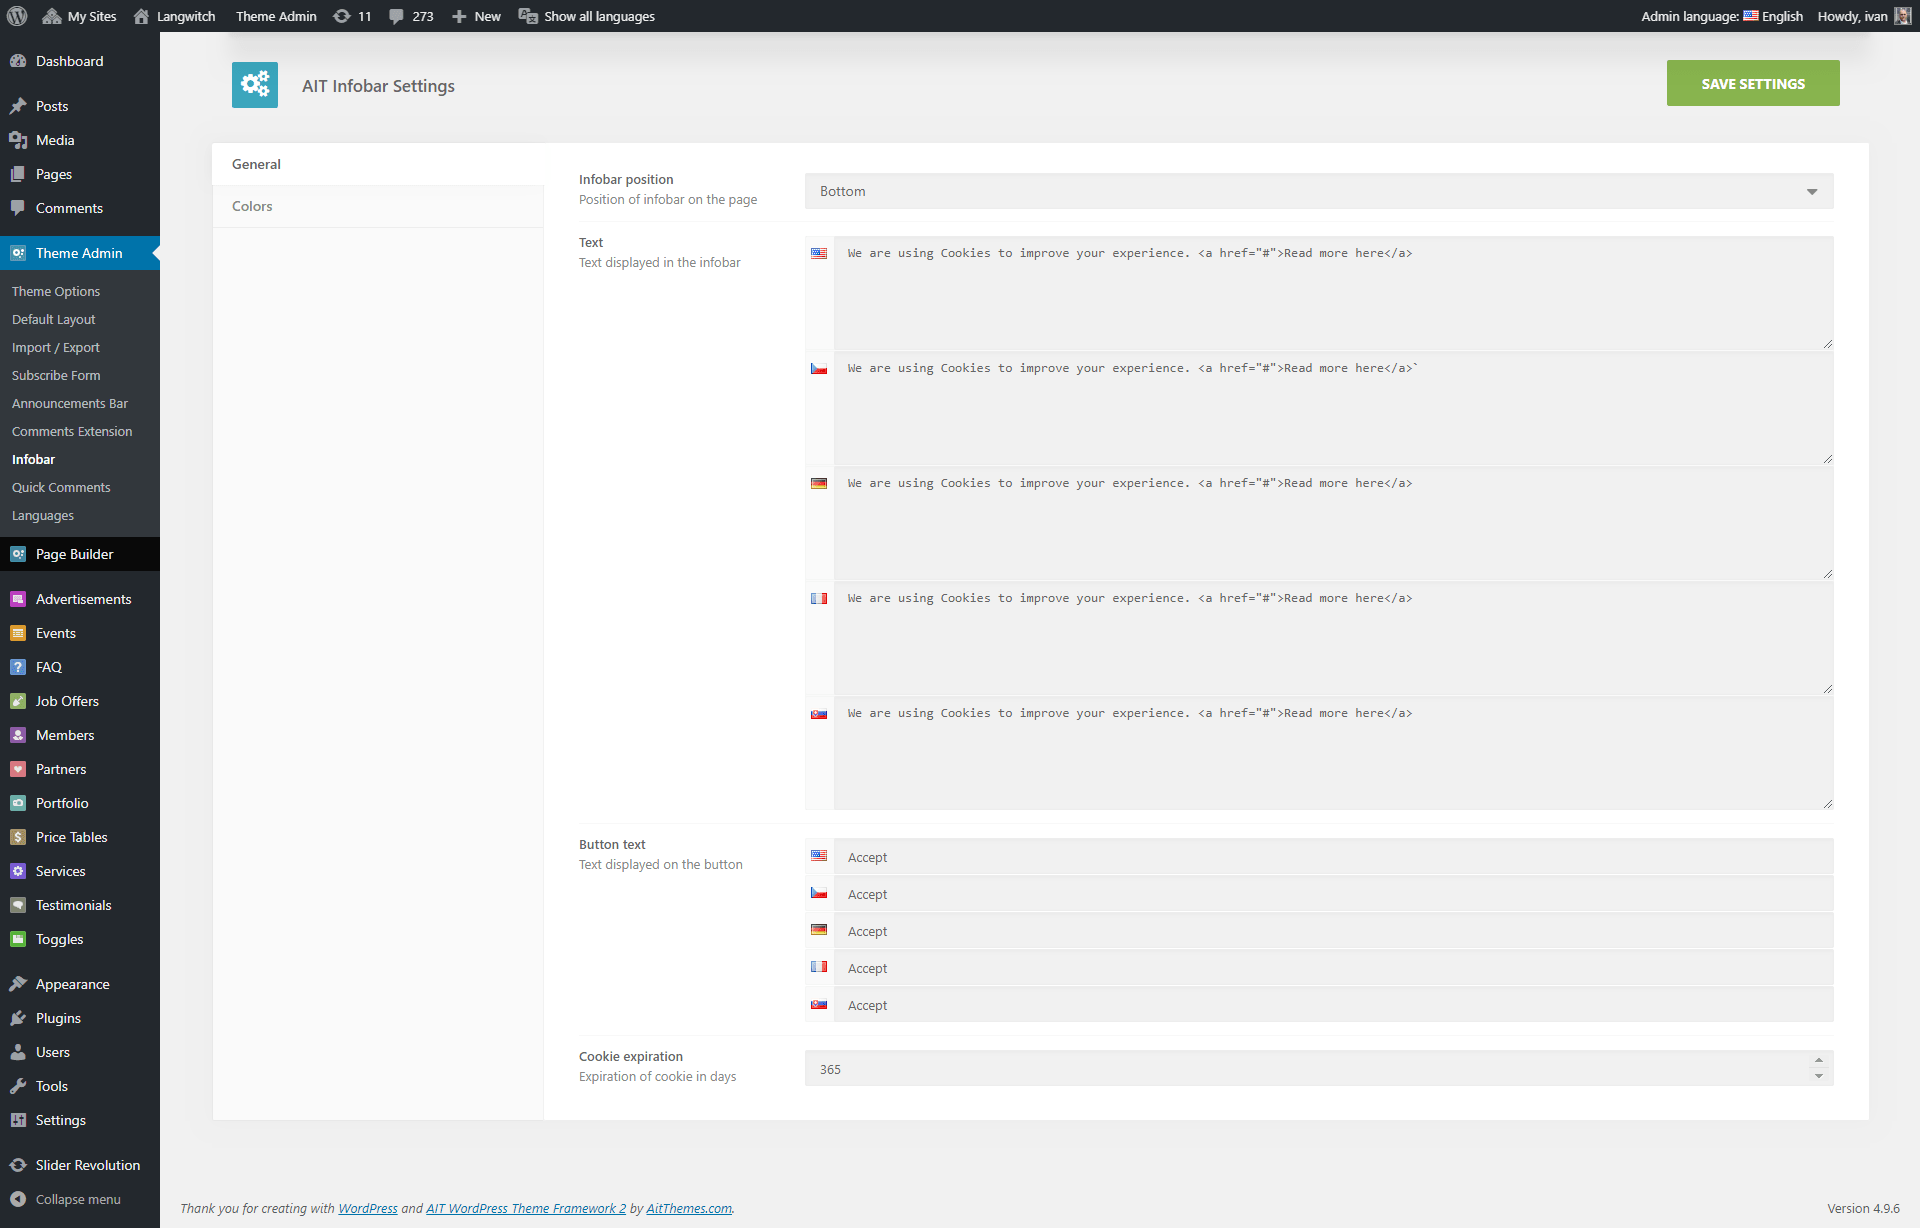Open Members from the sidebar

pyautogui.click(x=80, y=735)
